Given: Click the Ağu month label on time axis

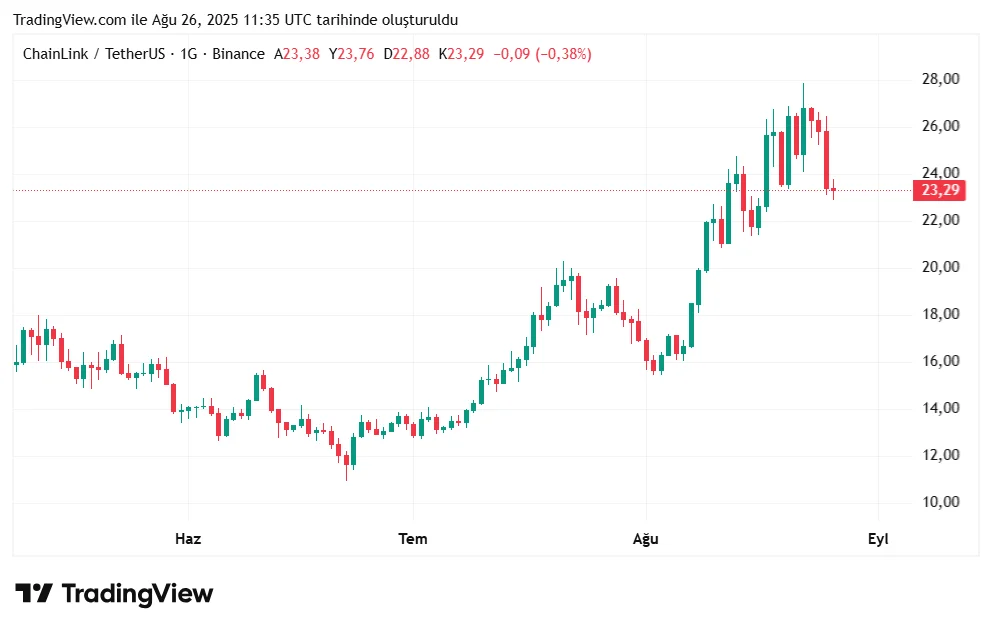Looking at the screenshot, I should tap(646, 539).
